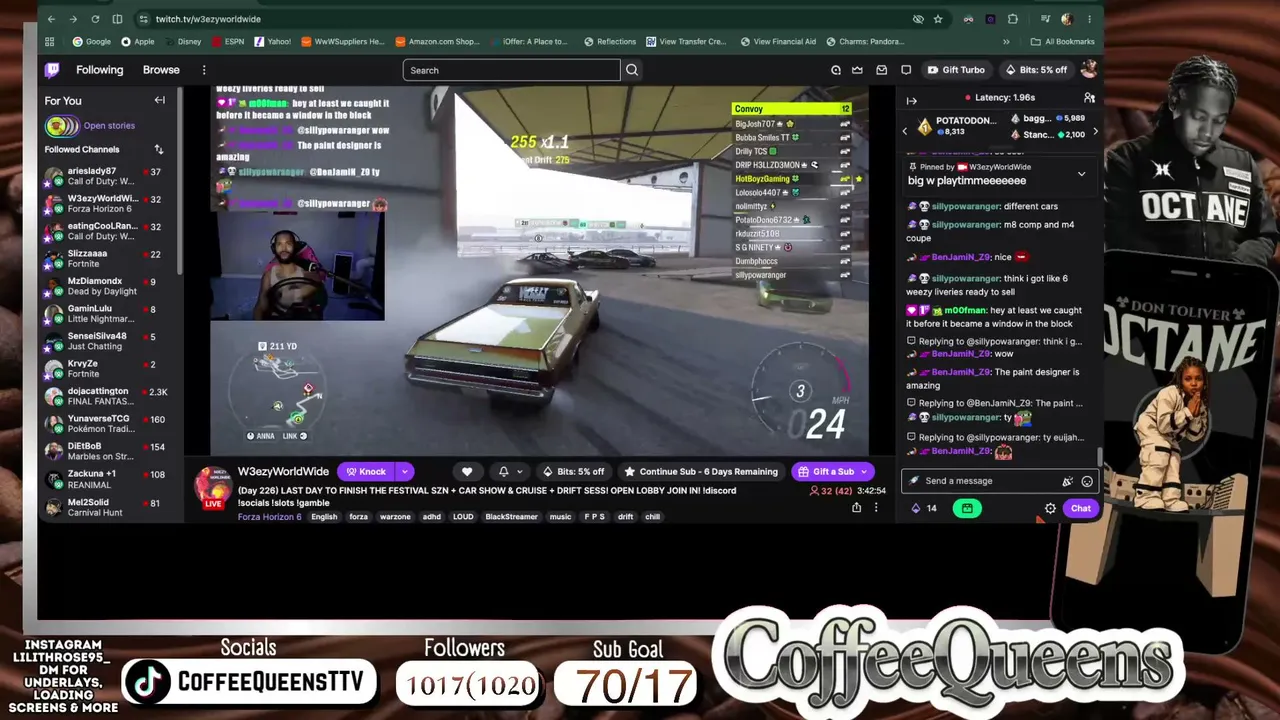The image size is (1280, 720).
Task: Show previous gifter leaderboard entries
Action: pyautogui.click(x=905, y=131)
